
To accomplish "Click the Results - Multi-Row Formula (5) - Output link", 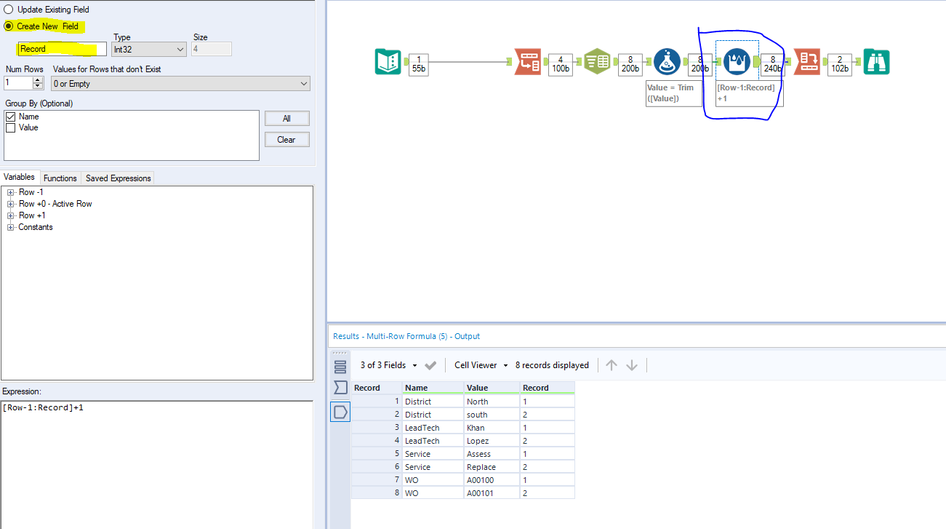I will [x=406, y=337].
